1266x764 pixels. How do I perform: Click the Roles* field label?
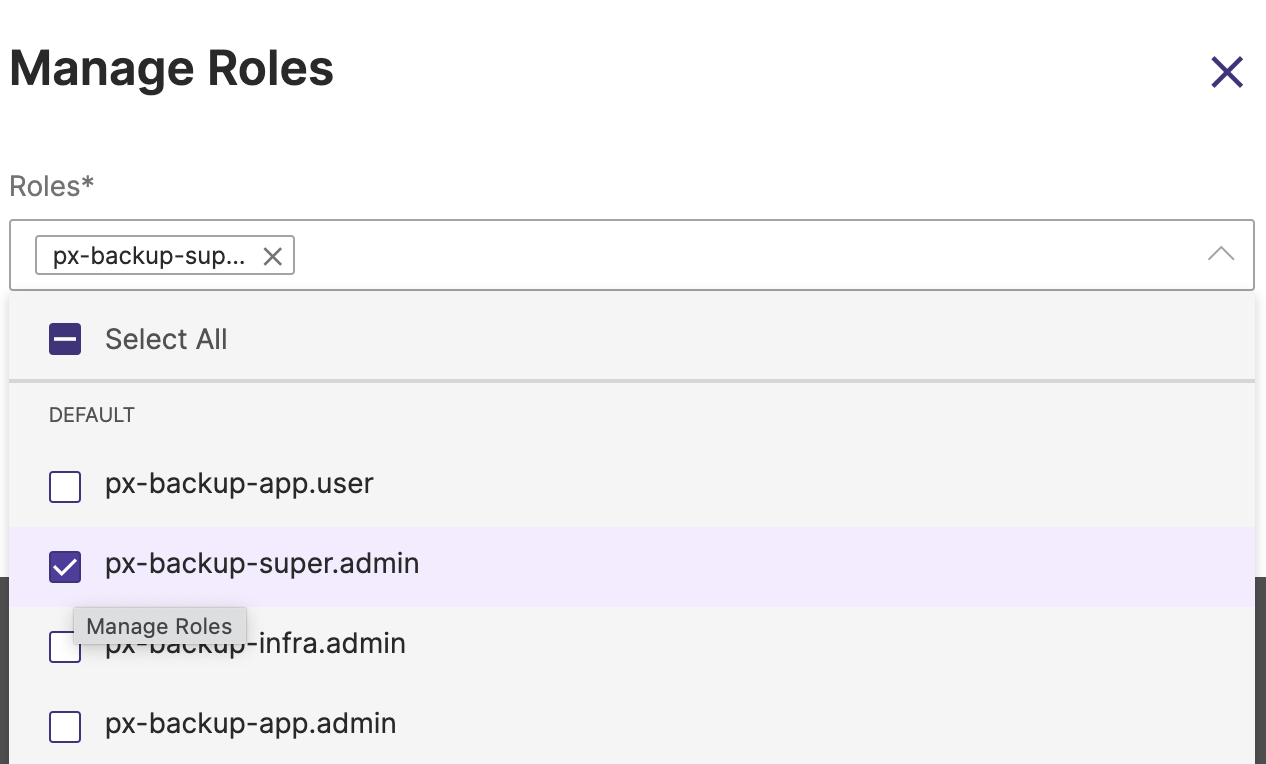click(51, 186)
